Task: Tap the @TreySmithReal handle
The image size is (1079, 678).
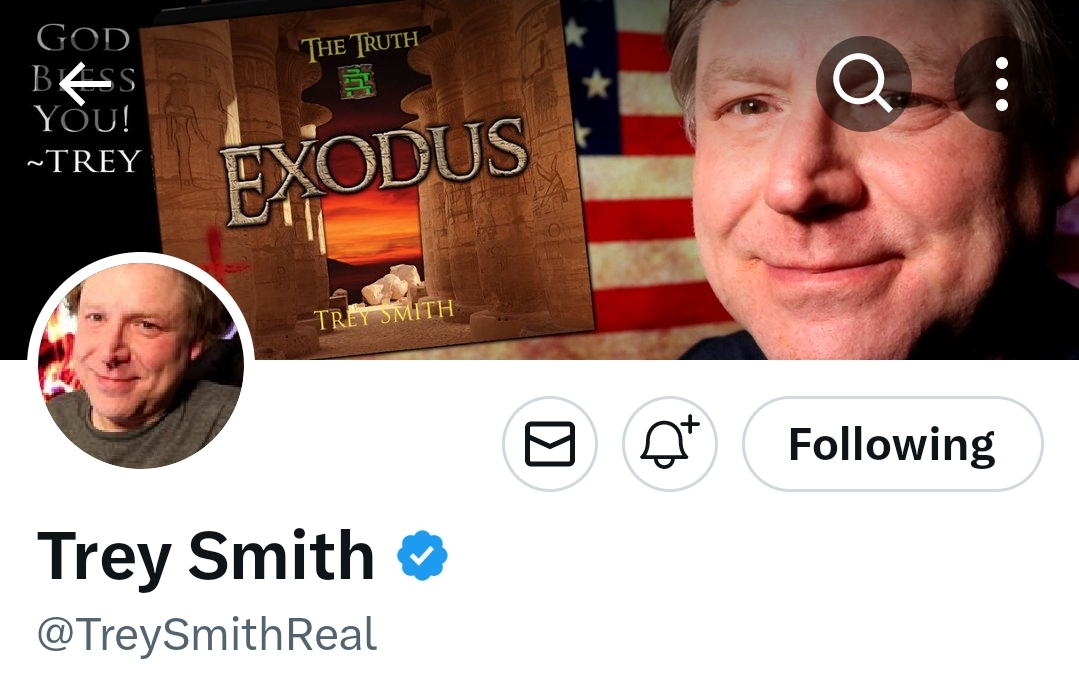Action: pos(207,634)
